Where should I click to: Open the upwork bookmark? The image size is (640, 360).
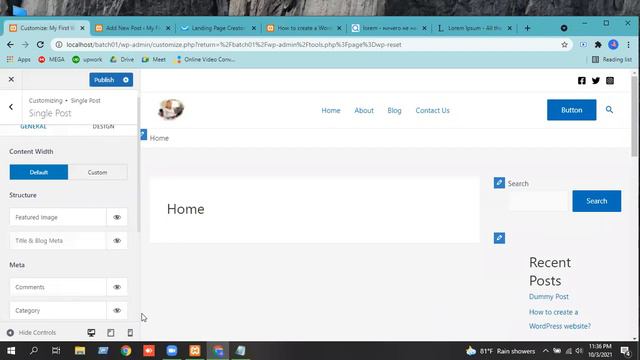tap(87, 60)
